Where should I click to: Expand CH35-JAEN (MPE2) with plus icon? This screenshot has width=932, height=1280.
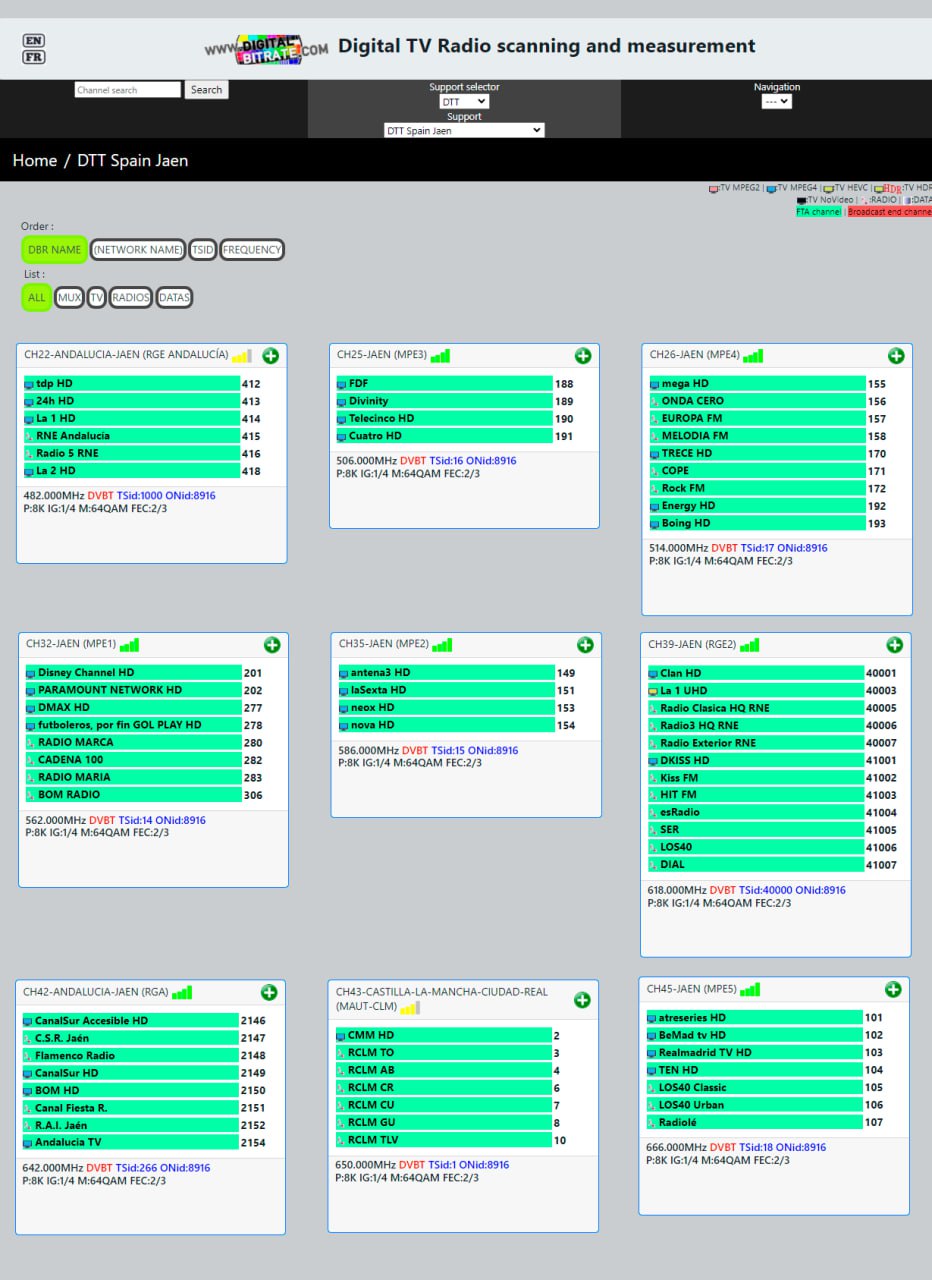pyautogui.click(x=585, y=645)
